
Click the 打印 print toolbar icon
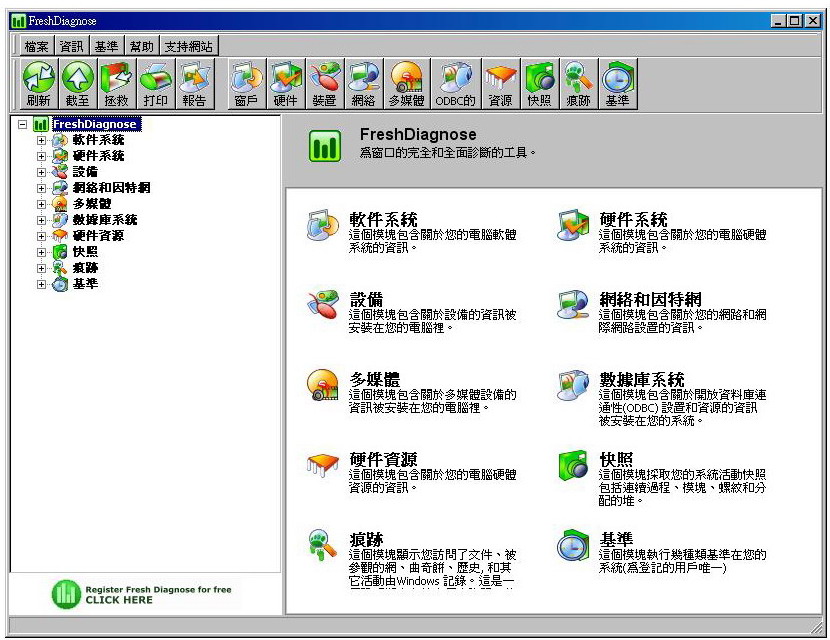click(x=155, y=84)
